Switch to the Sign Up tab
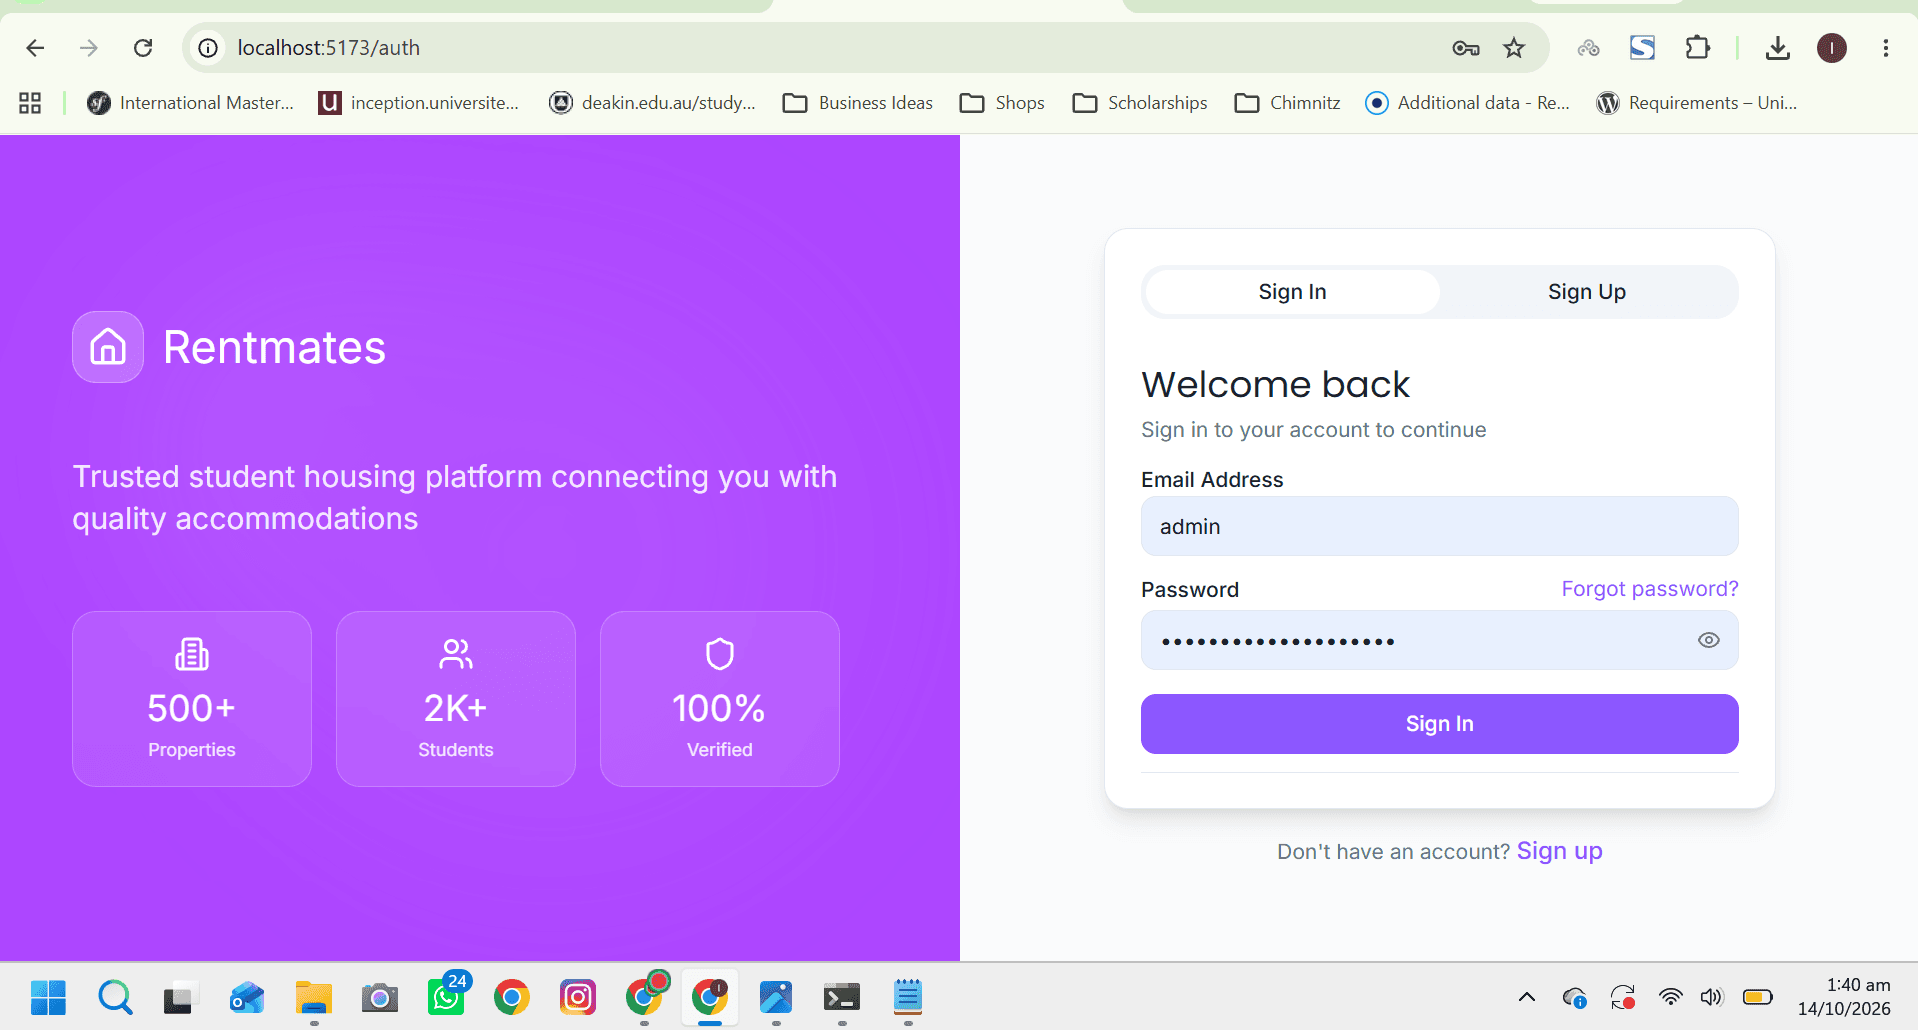The image size is (1918, 1030). click(x=1587, y=292)
